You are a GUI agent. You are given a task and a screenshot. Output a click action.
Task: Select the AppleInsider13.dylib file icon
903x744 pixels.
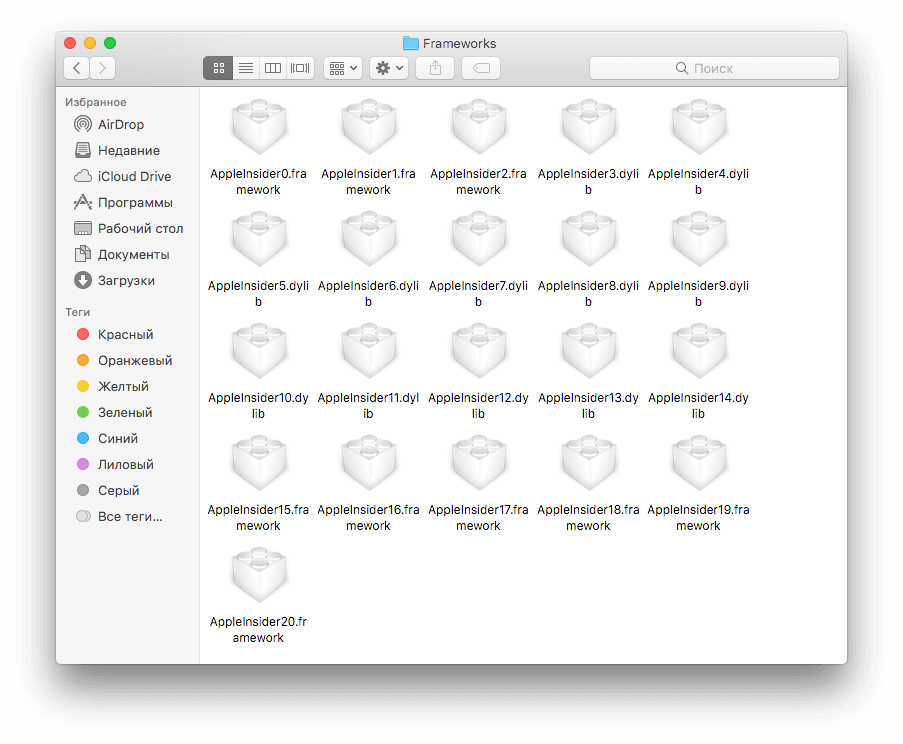point(589,351)
